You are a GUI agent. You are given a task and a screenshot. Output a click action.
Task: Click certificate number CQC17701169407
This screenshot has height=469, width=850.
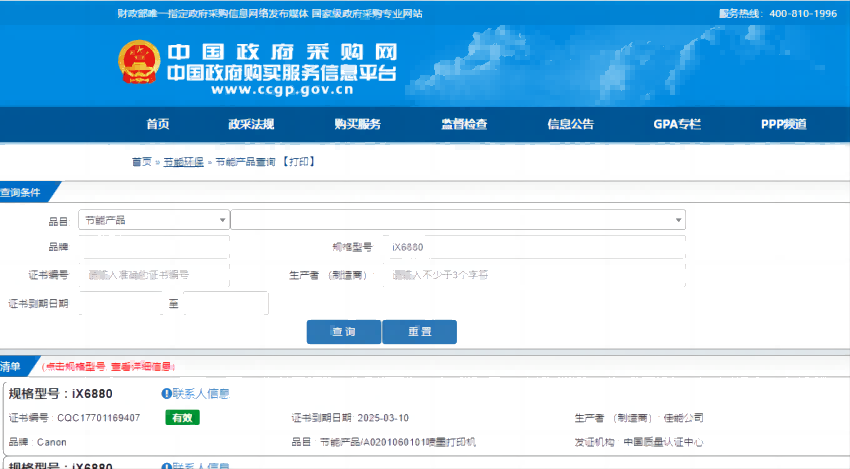(x=99, y=418)
